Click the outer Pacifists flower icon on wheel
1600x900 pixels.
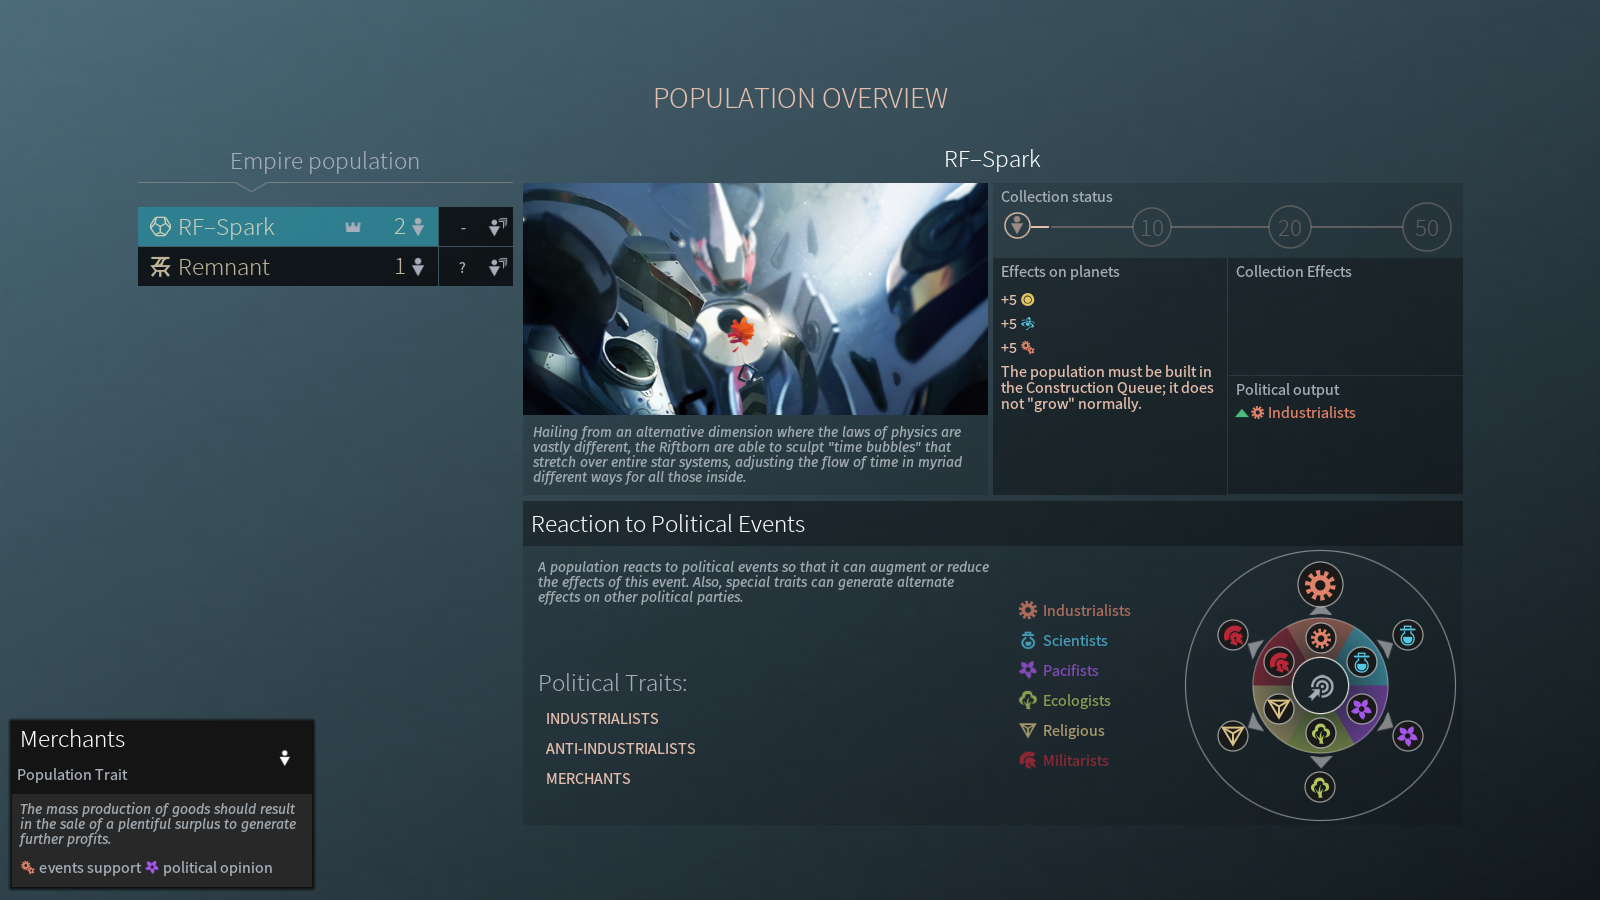pyautogui.click(x=1408, y=736)
